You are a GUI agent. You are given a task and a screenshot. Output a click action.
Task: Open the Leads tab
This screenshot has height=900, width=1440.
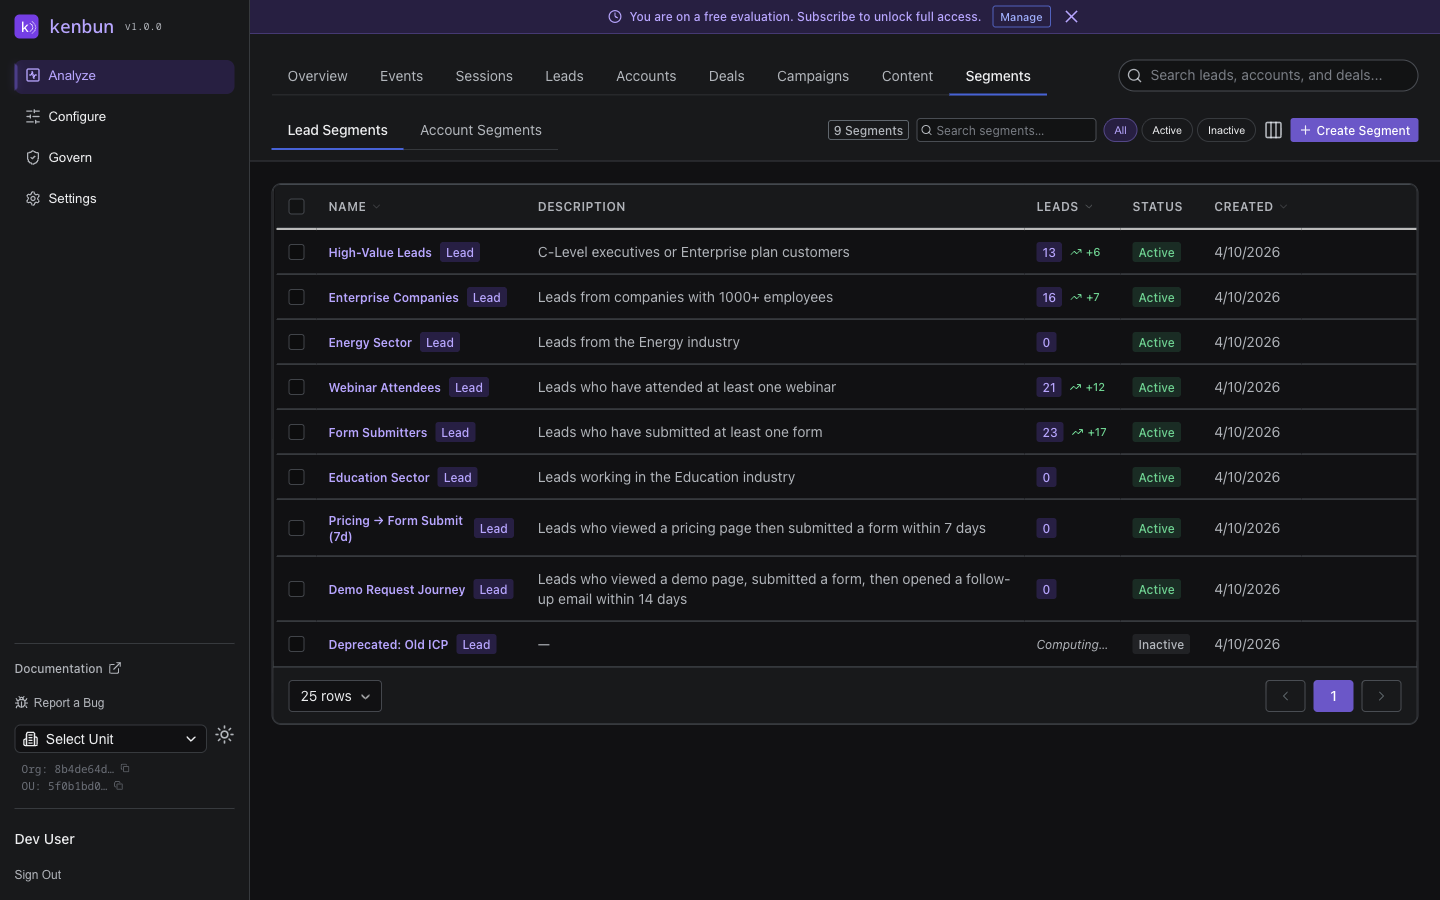coord(564,76)
